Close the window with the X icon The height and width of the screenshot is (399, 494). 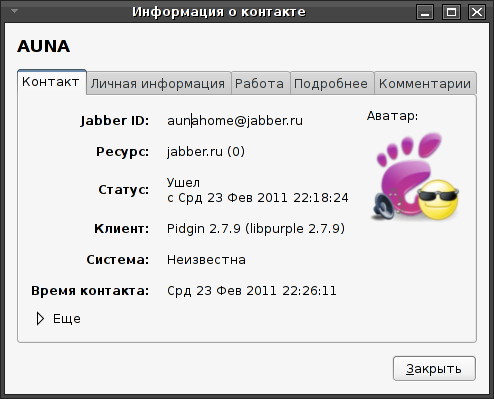(x=477, y=12)
